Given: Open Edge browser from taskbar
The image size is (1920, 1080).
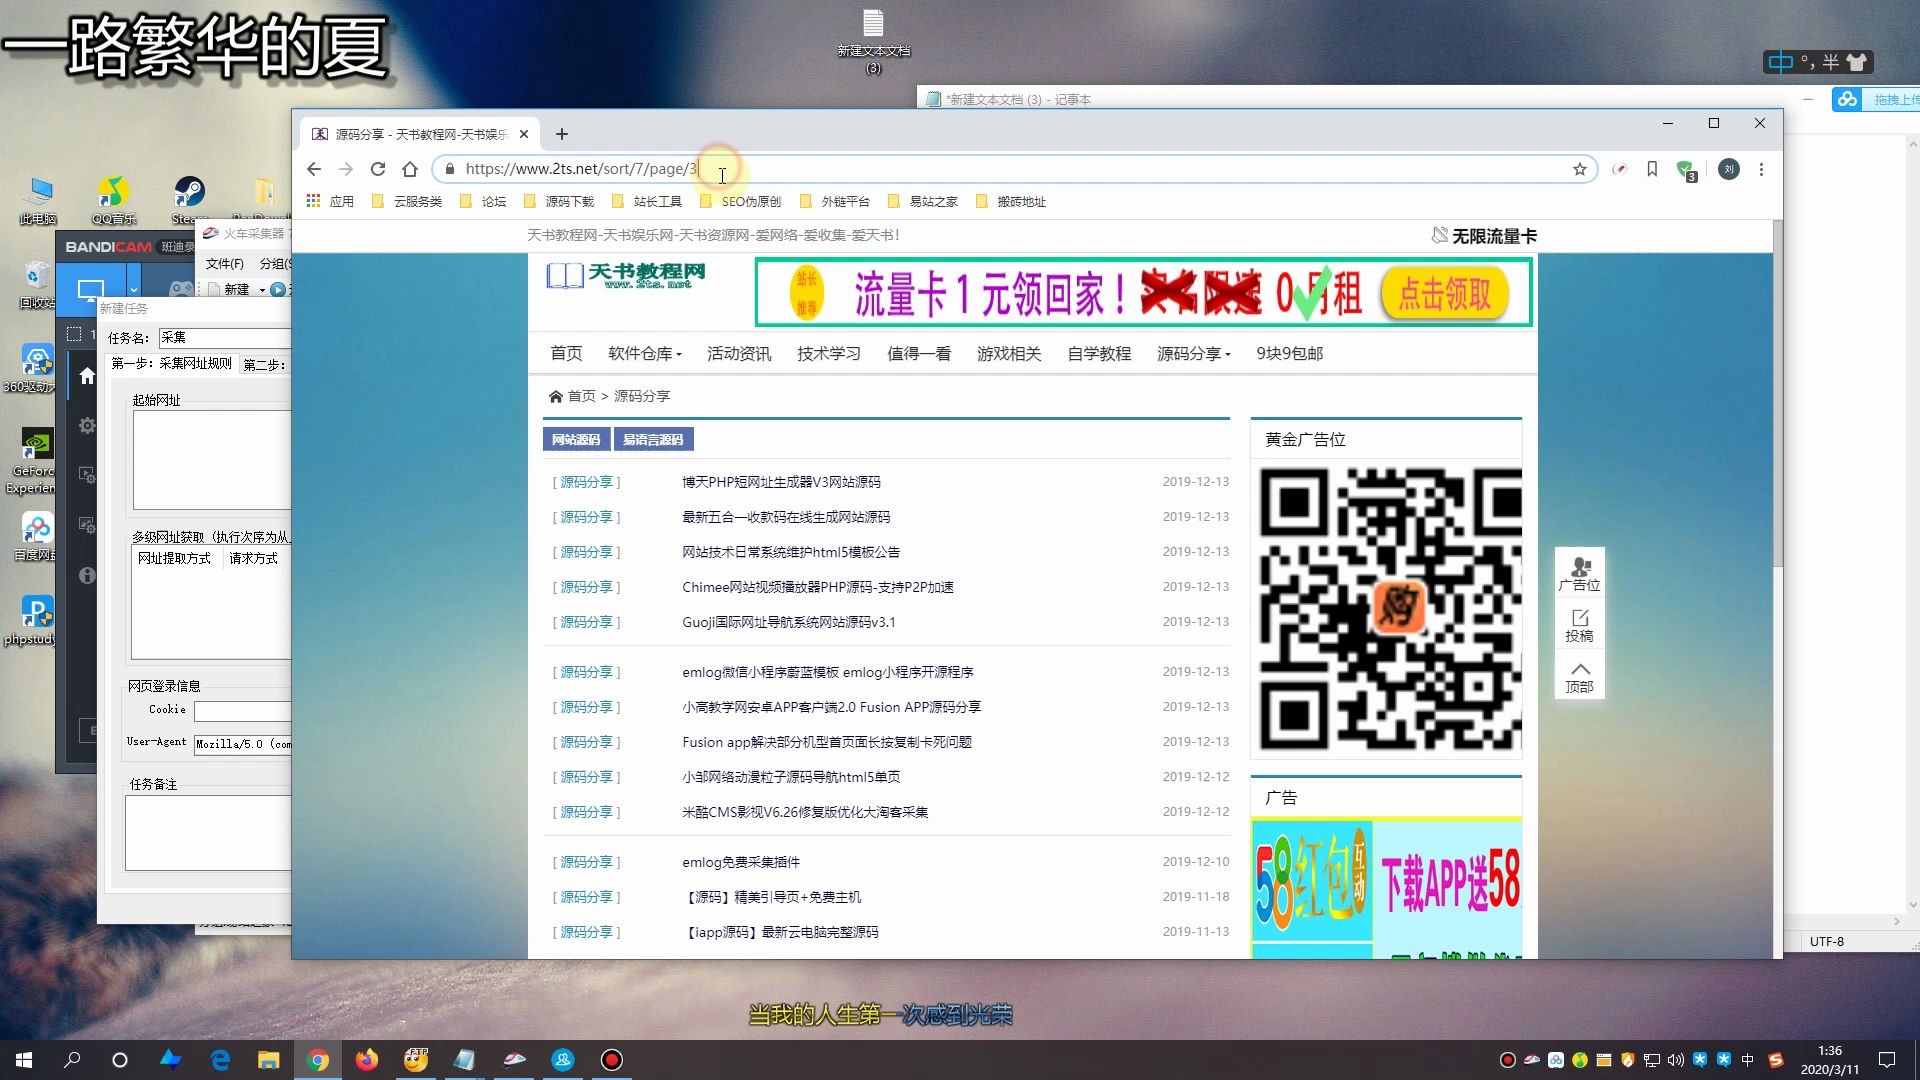Looking at the screenshot, I should pyautogui.click(x=220, y=1060).
